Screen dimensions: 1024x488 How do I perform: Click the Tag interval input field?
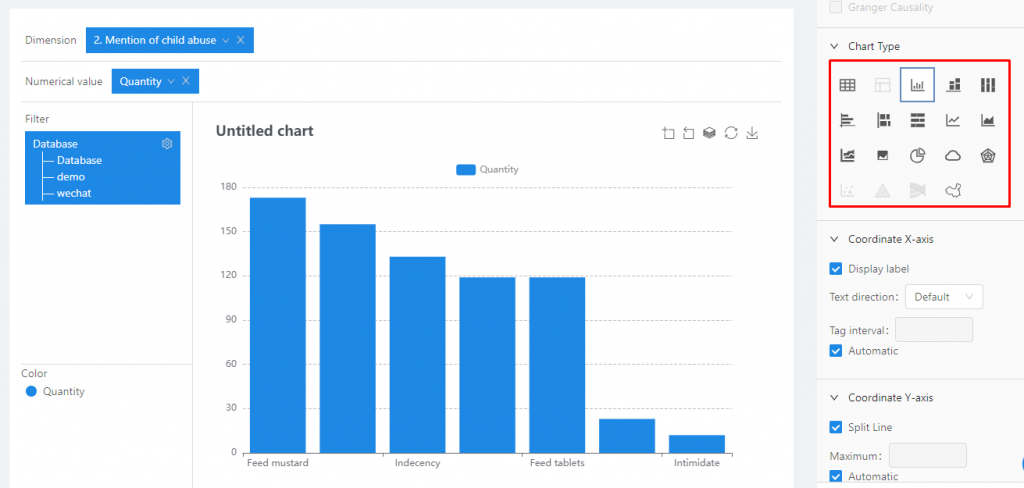[x=933, y=330]
